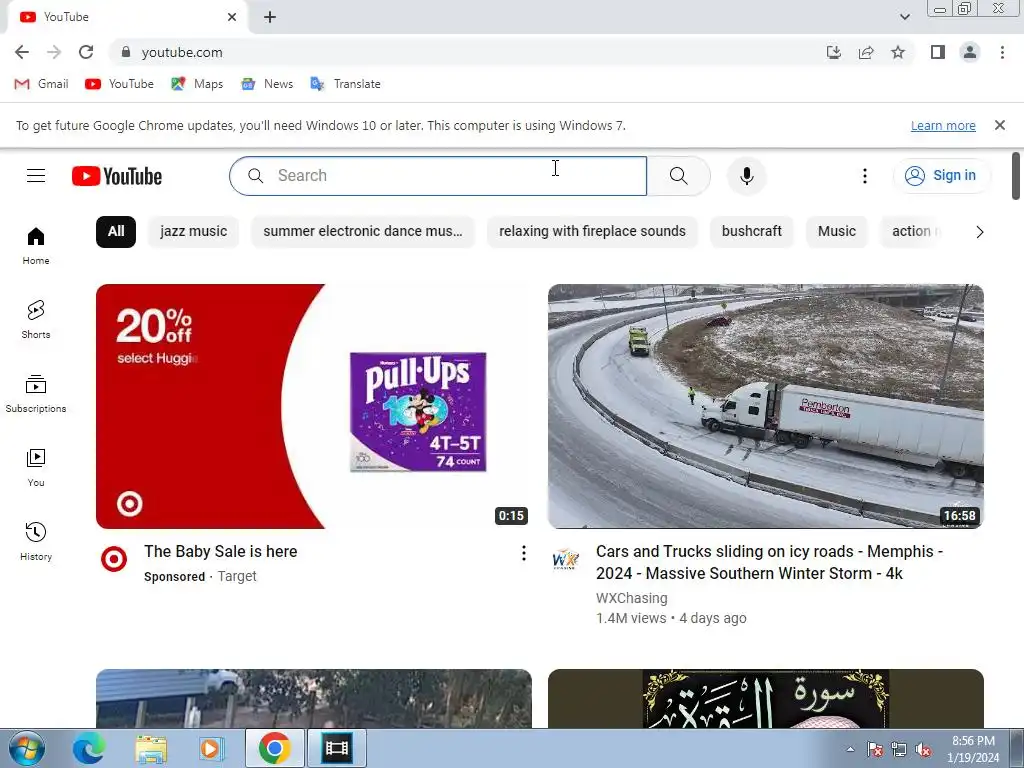
Task: Open Chrome profile avatar
Action: (x=970, y=52)
